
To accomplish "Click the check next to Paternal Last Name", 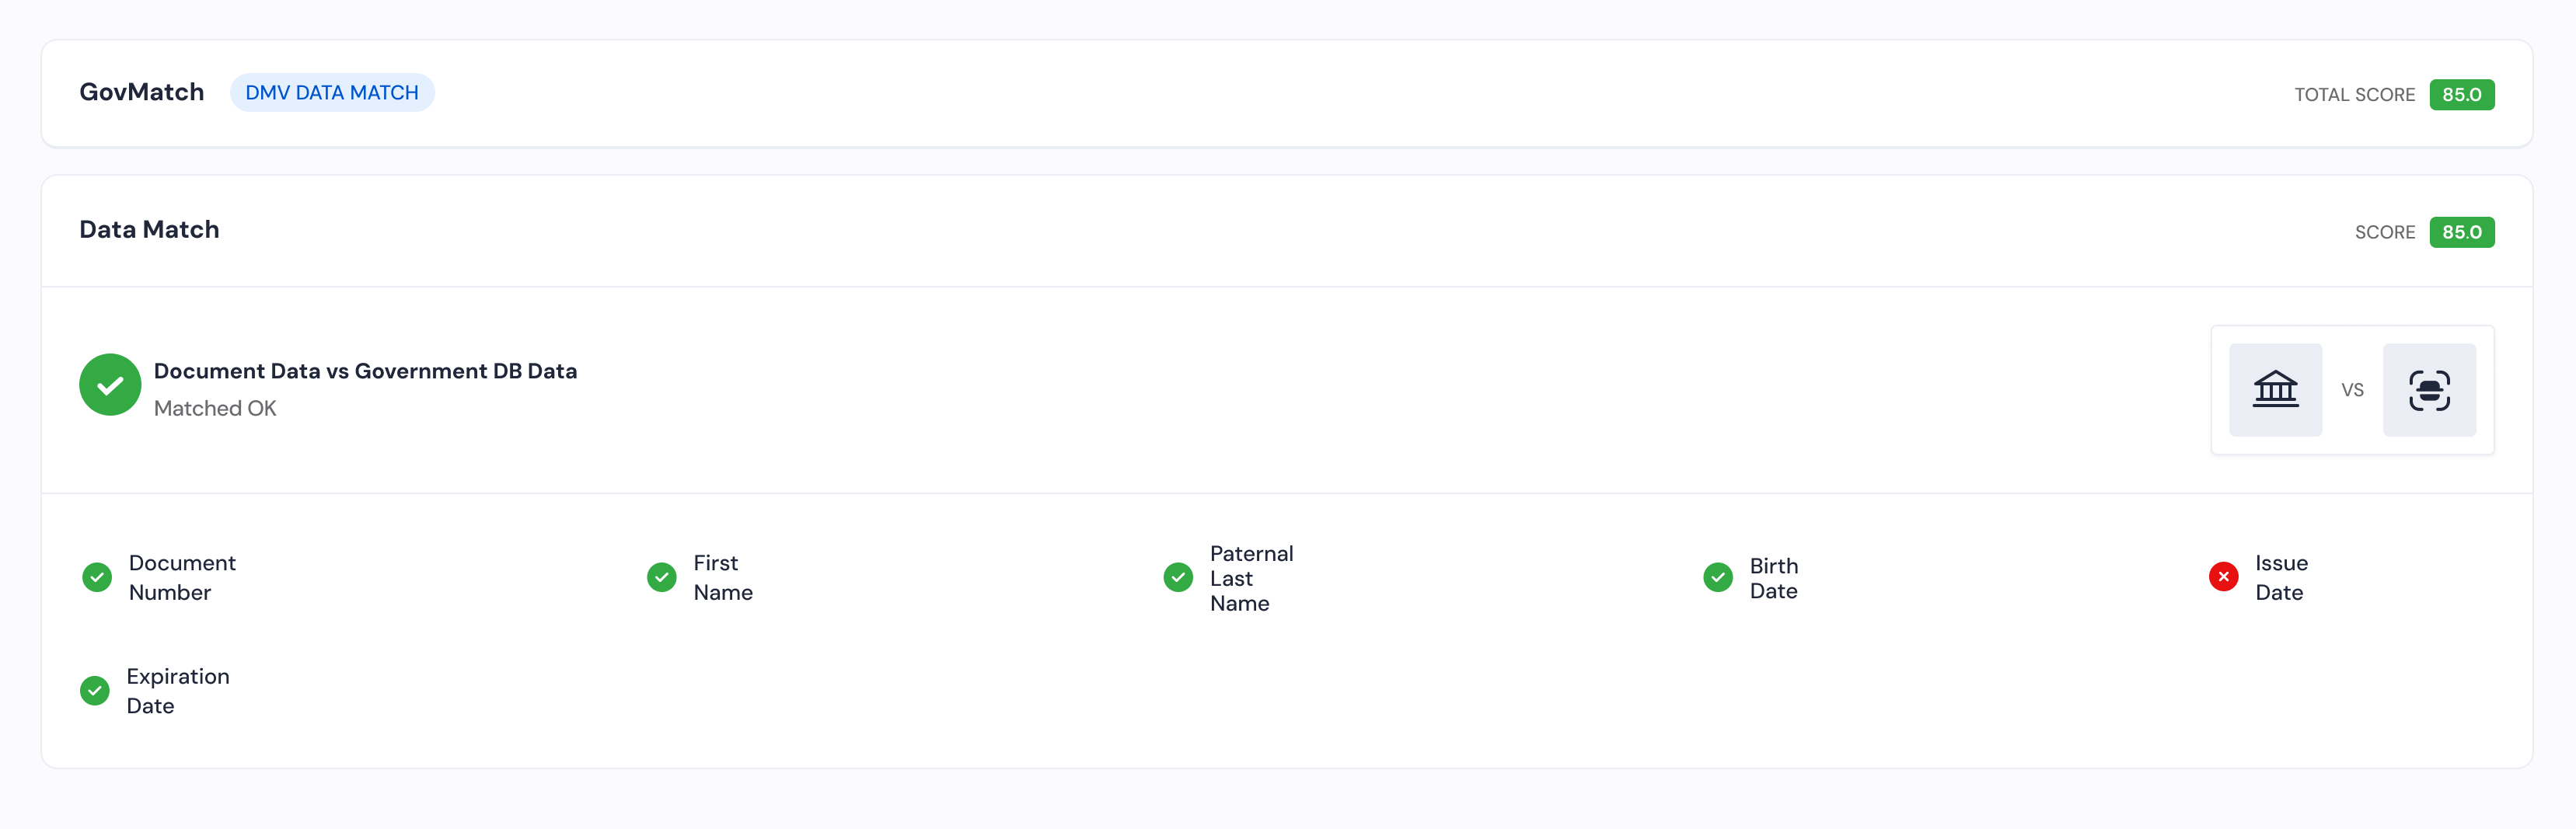I will coord(1178,577).
